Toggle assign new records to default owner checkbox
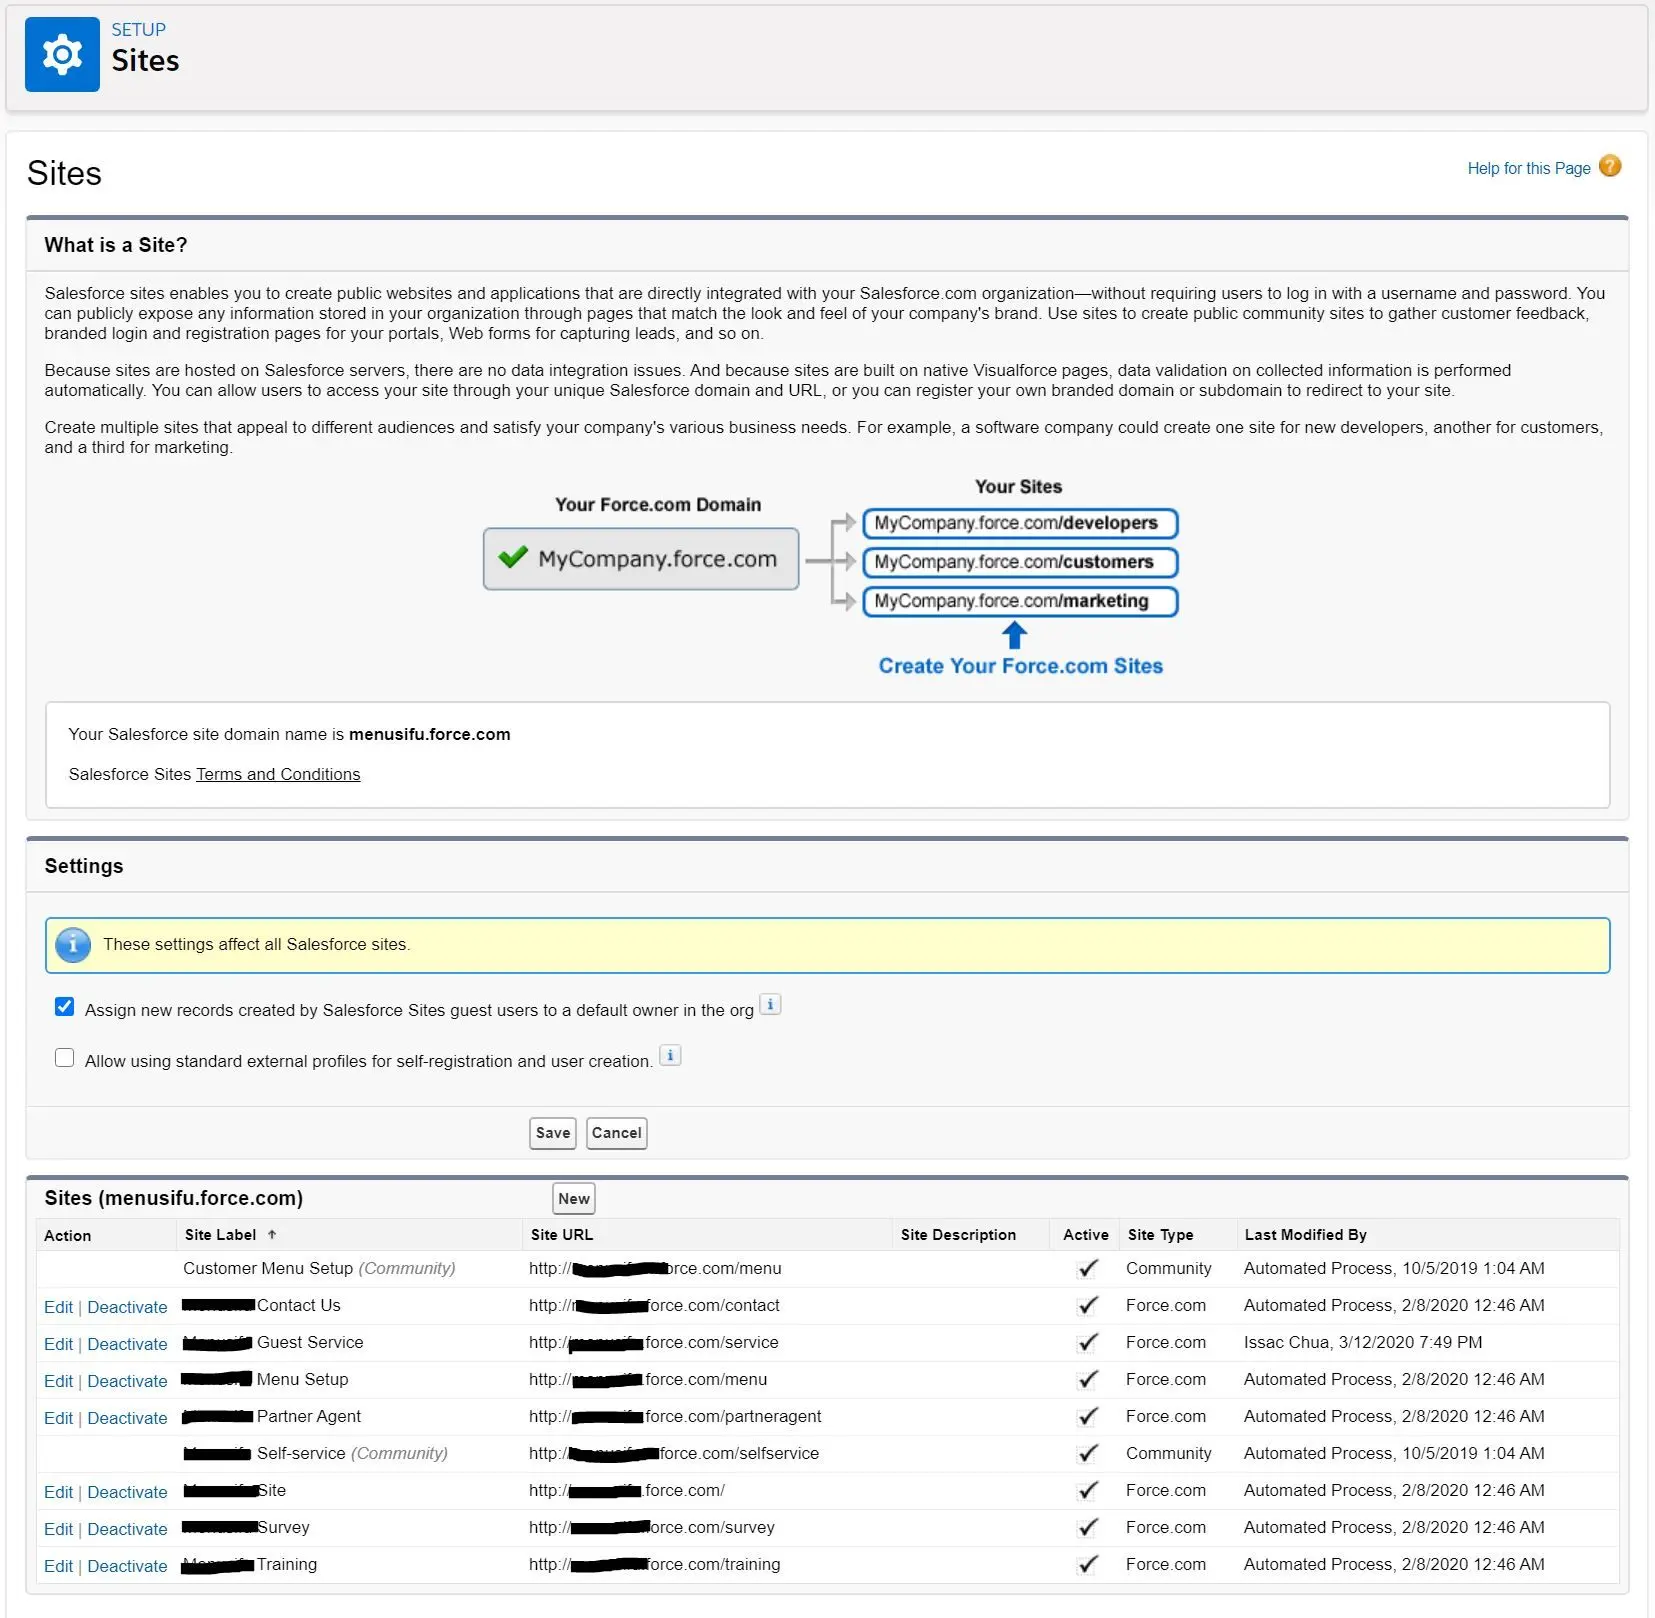This screenshot has height=1618, width=1655. pyautogui.click(x=64, y=1006)
